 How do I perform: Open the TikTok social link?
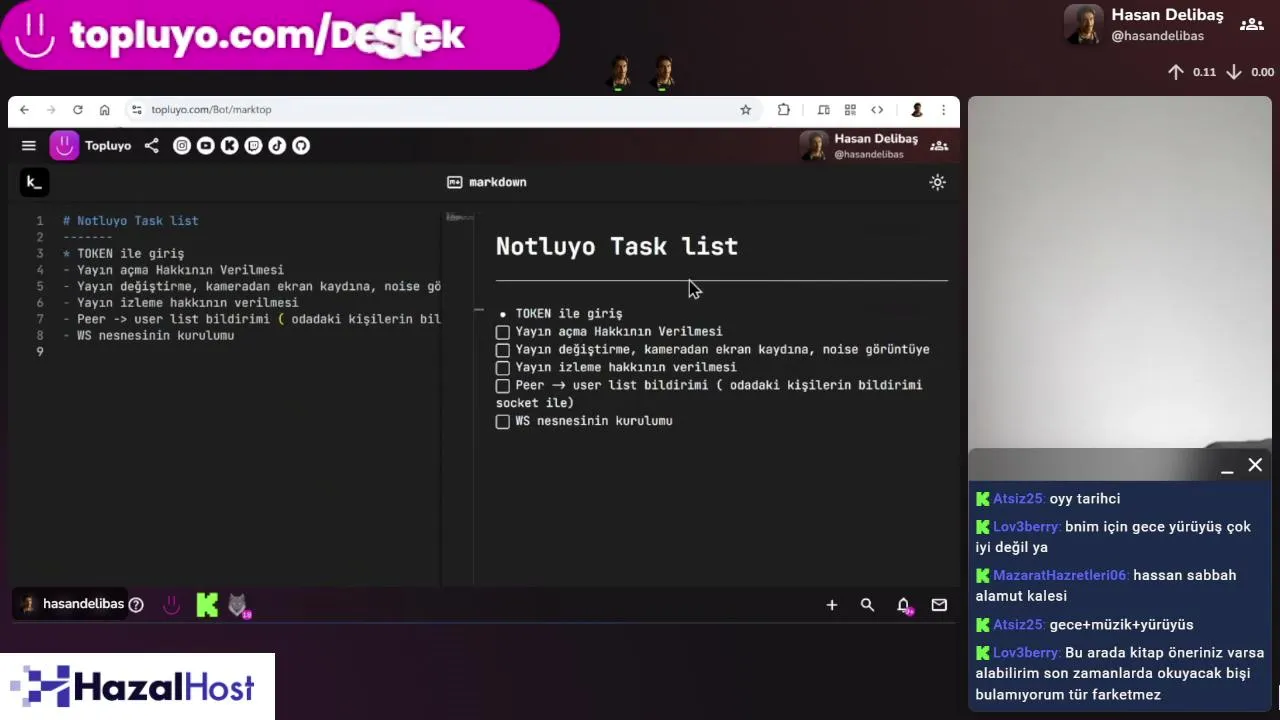click(277, 146)
